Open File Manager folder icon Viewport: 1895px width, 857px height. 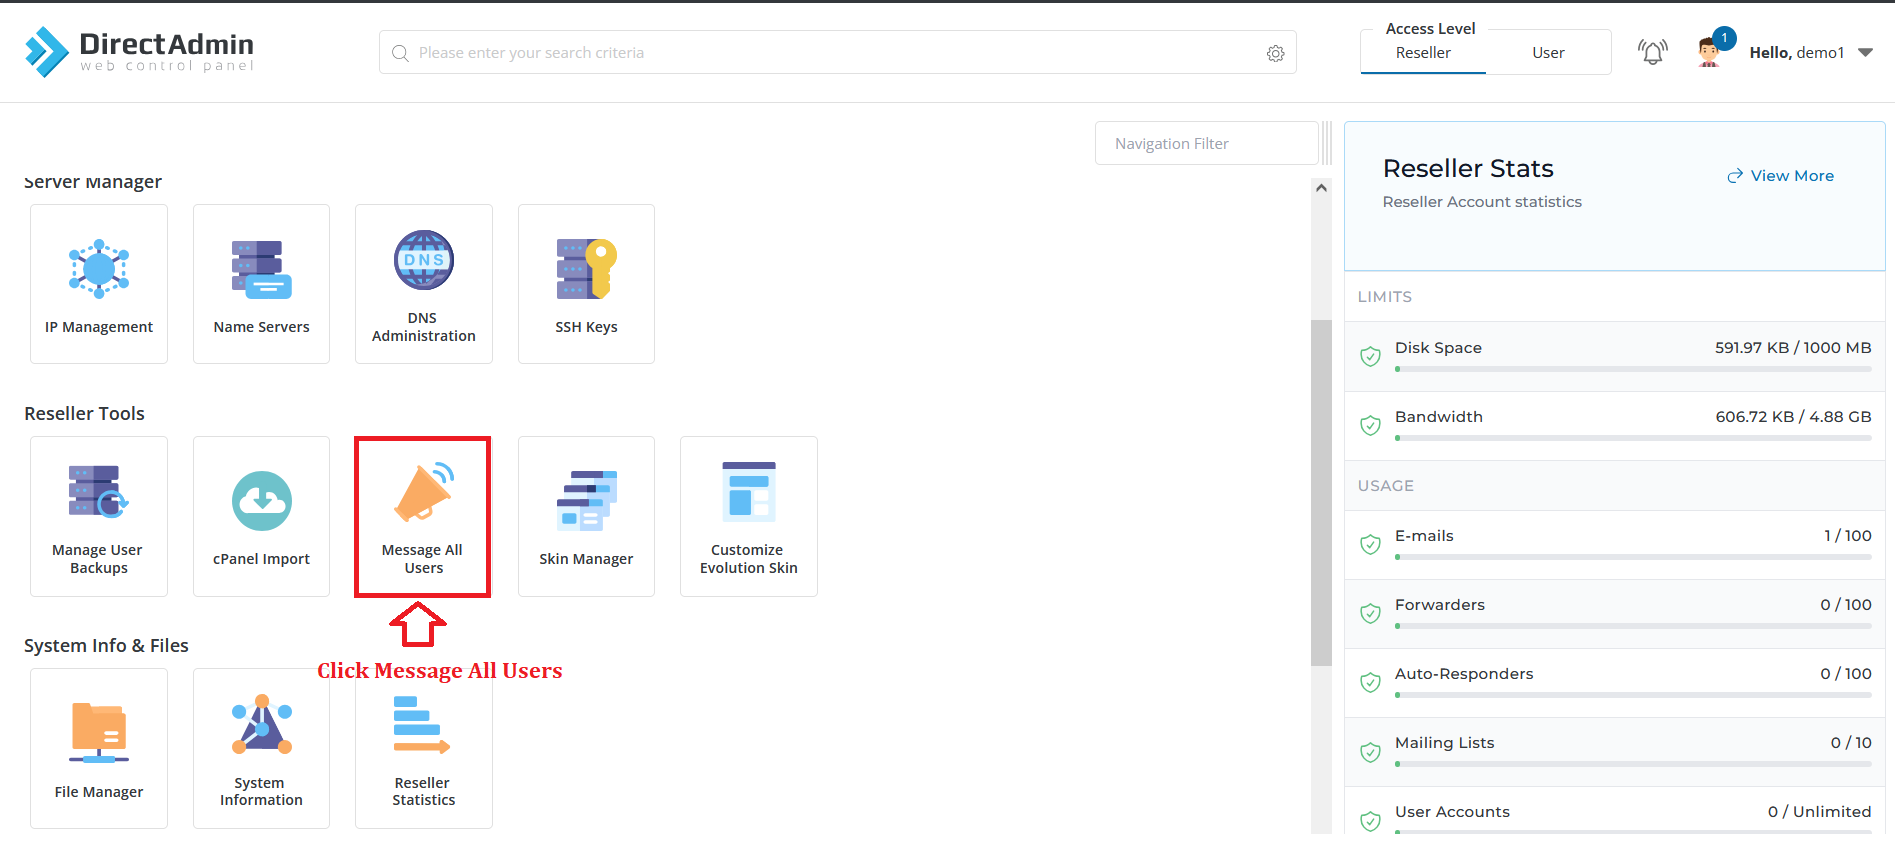click(x=99, y=733)
